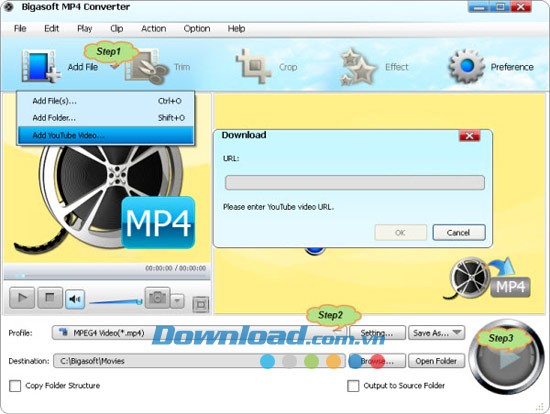The height and width of the screenshot is (414, 550).
Task: Mute audio with the speaker icon
Action: [75, 299]
